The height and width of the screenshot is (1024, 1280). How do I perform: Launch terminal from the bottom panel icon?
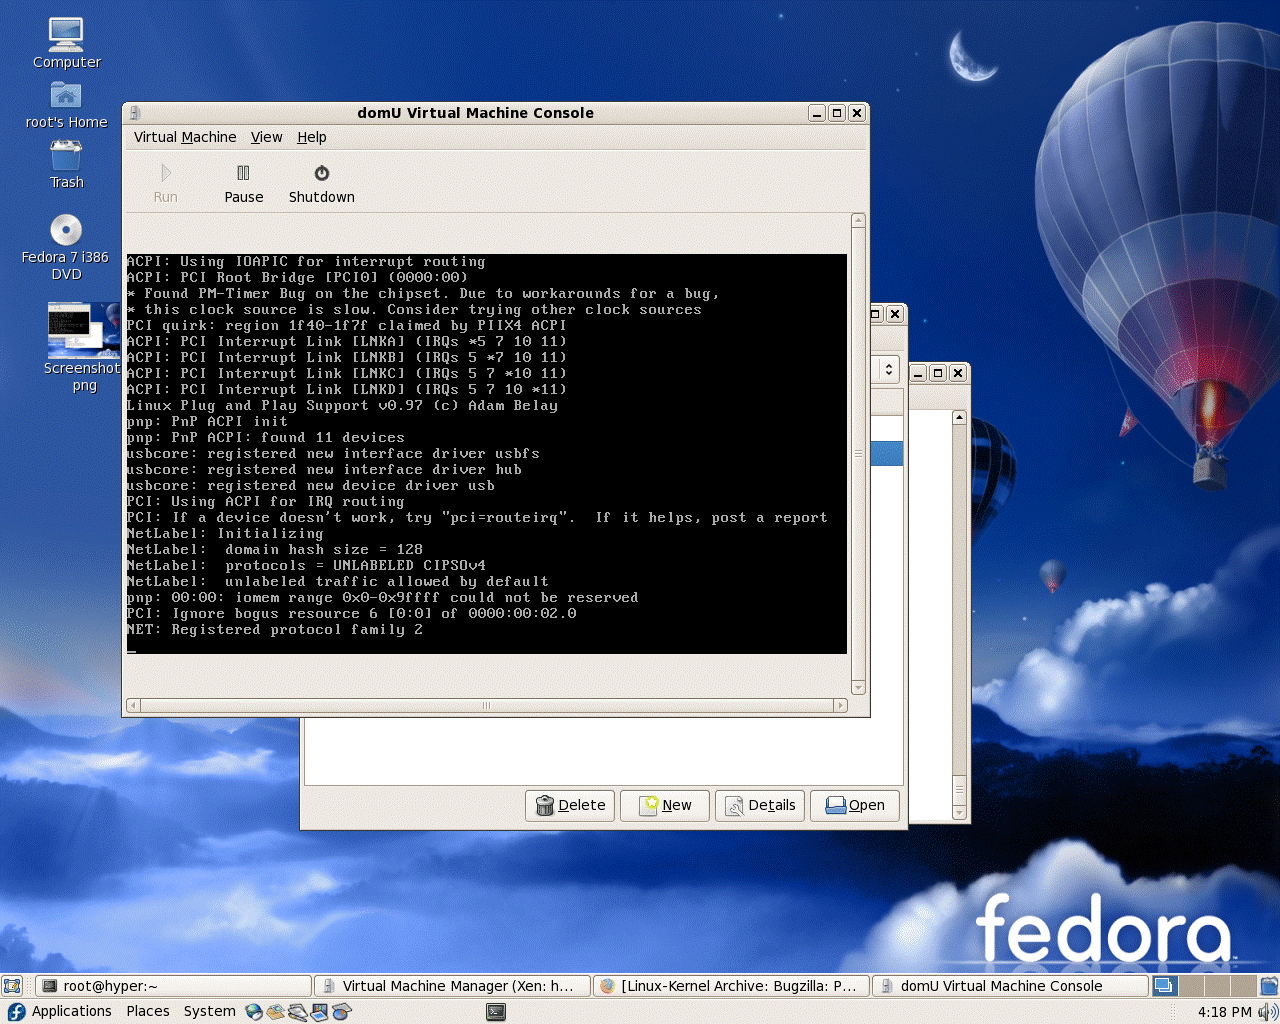(x=495, y=1012)
